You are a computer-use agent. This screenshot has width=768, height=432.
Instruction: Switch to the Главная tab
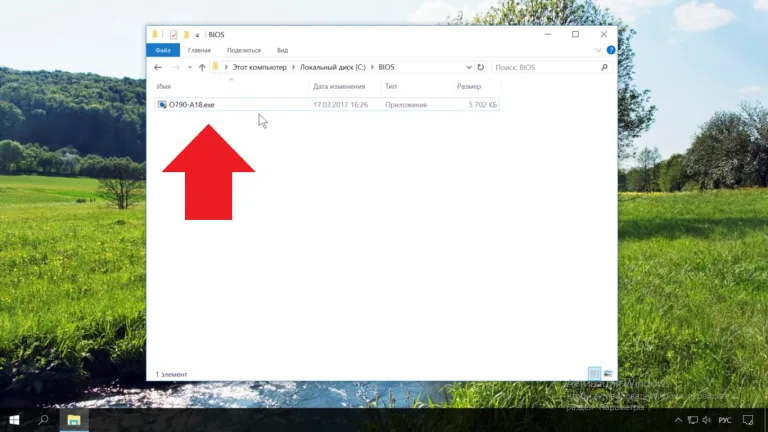(199, 50)
